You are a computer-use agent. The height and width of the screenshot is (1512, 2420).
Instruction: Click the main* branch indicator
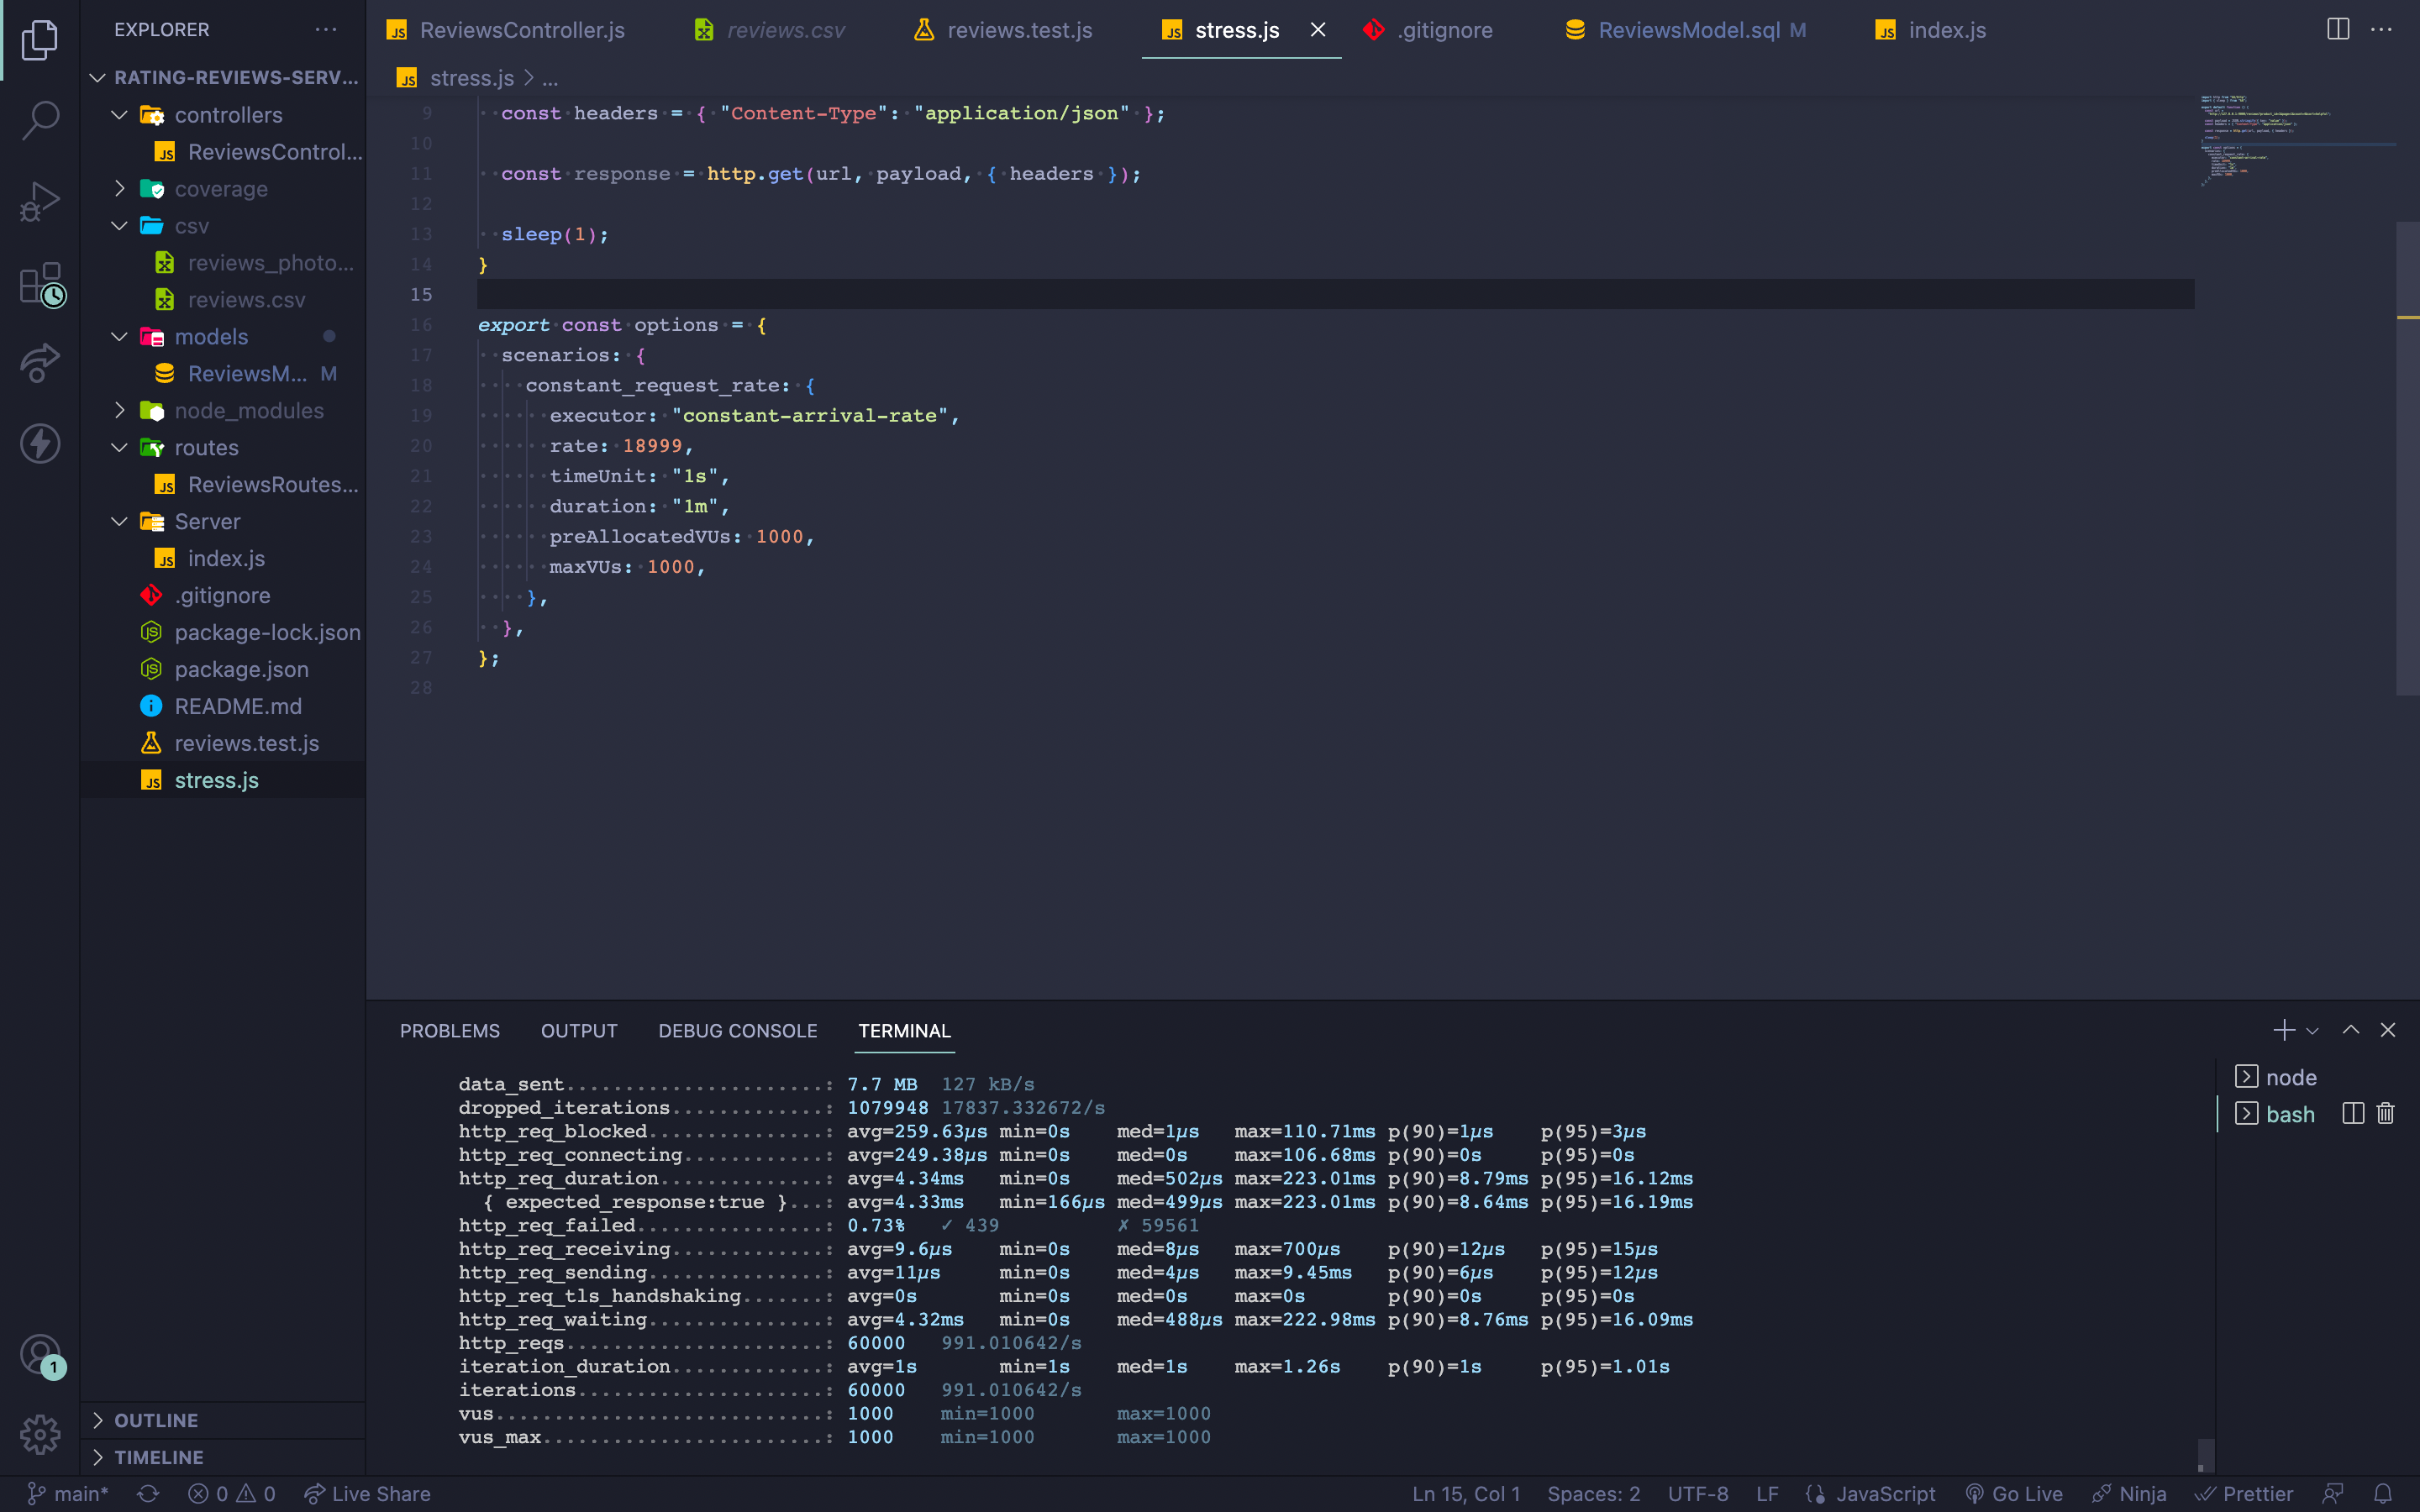point(67,1493)
